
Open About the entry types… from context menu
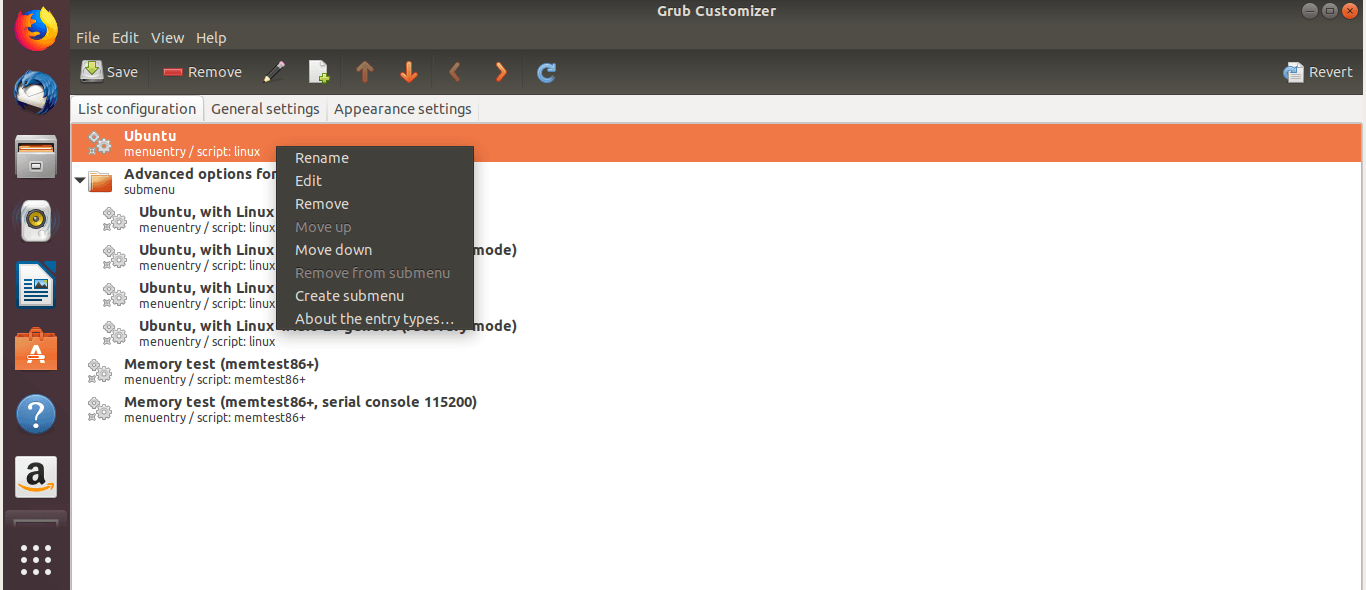374,319
